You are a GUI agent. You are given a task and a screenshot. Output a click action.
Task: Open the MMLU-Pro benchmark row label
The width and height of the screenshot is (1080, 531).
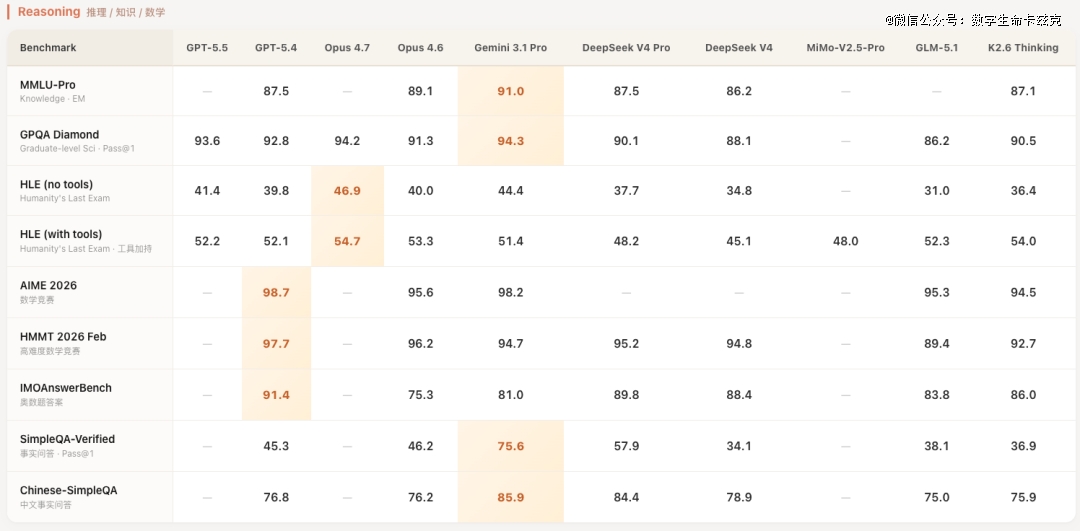pyautogui.click(x=48, y=85)
